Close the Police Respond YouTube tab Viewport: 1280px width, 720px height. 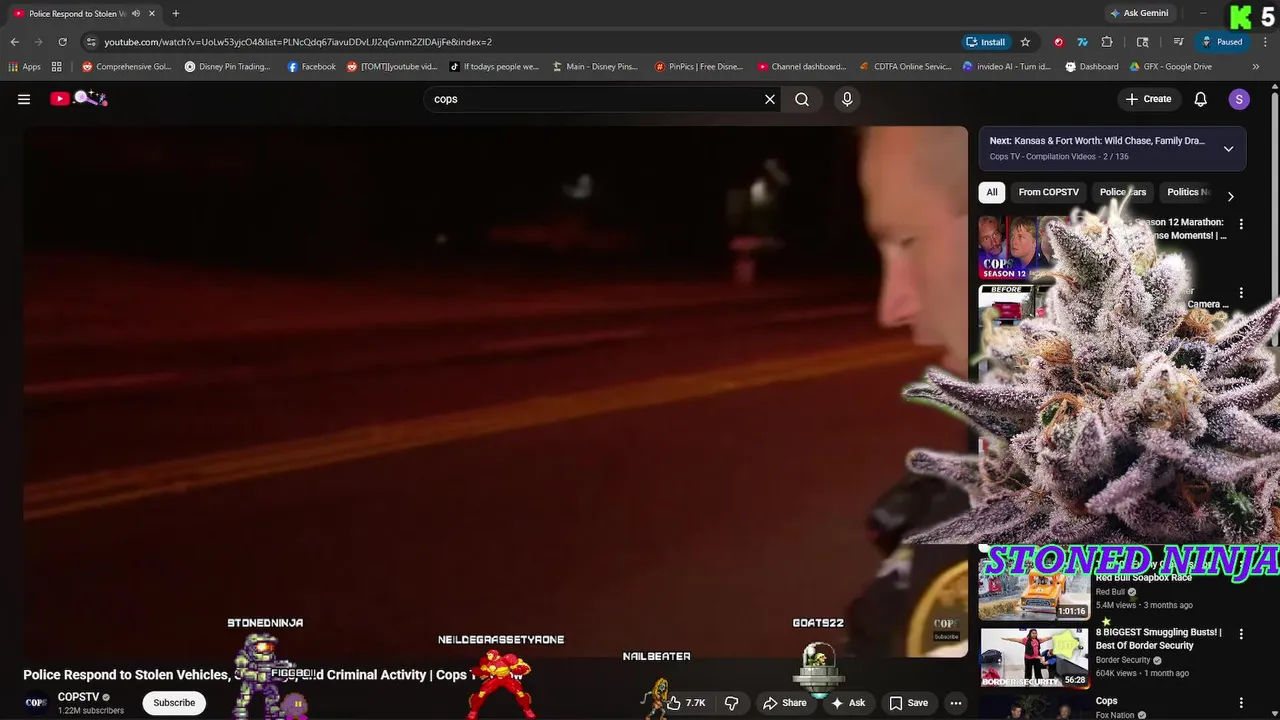tap(152, 14)
